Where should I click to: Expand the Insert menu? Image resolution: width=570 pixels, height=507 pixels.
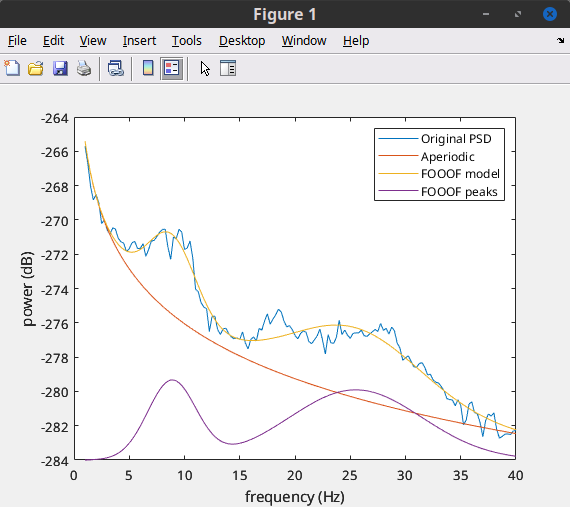coord(139,41)
